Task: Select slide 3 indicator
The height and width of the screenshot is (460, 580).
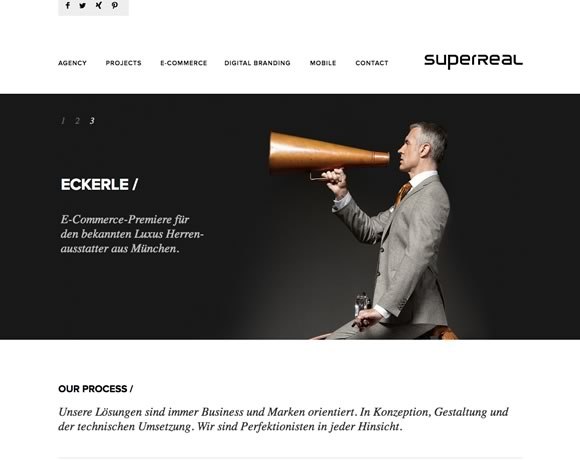Action: coord(92,121)
